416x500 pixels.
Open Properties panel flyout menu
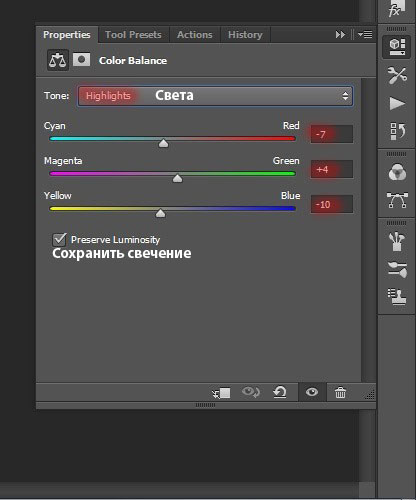pos(365,34)
